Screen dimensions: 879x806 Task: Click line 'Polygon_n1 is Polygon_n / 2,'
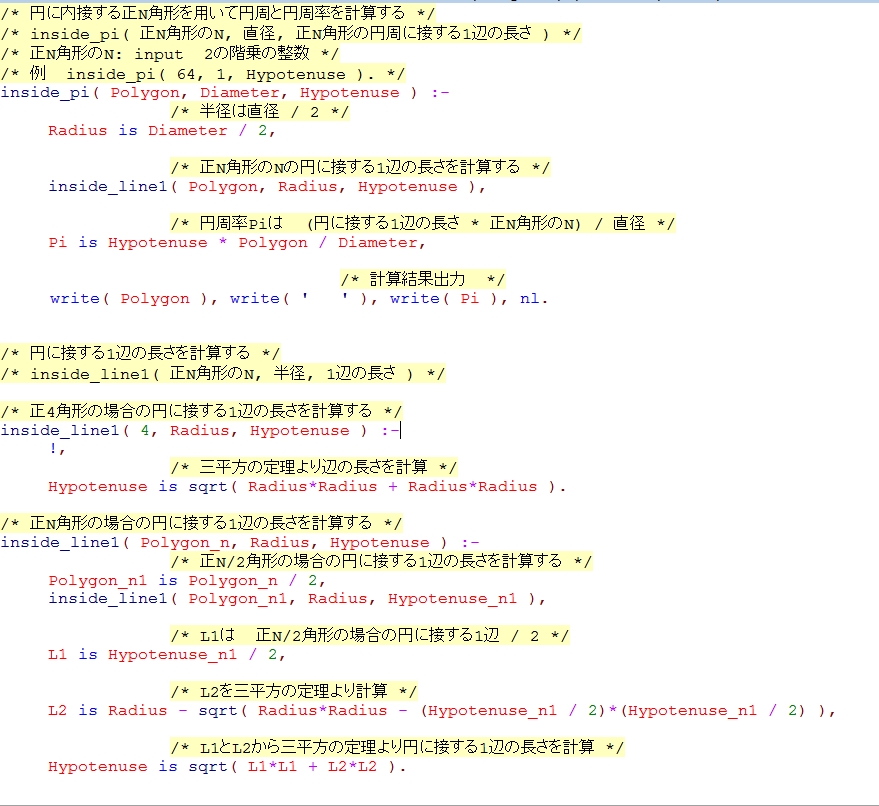click(x=187, y=581)
